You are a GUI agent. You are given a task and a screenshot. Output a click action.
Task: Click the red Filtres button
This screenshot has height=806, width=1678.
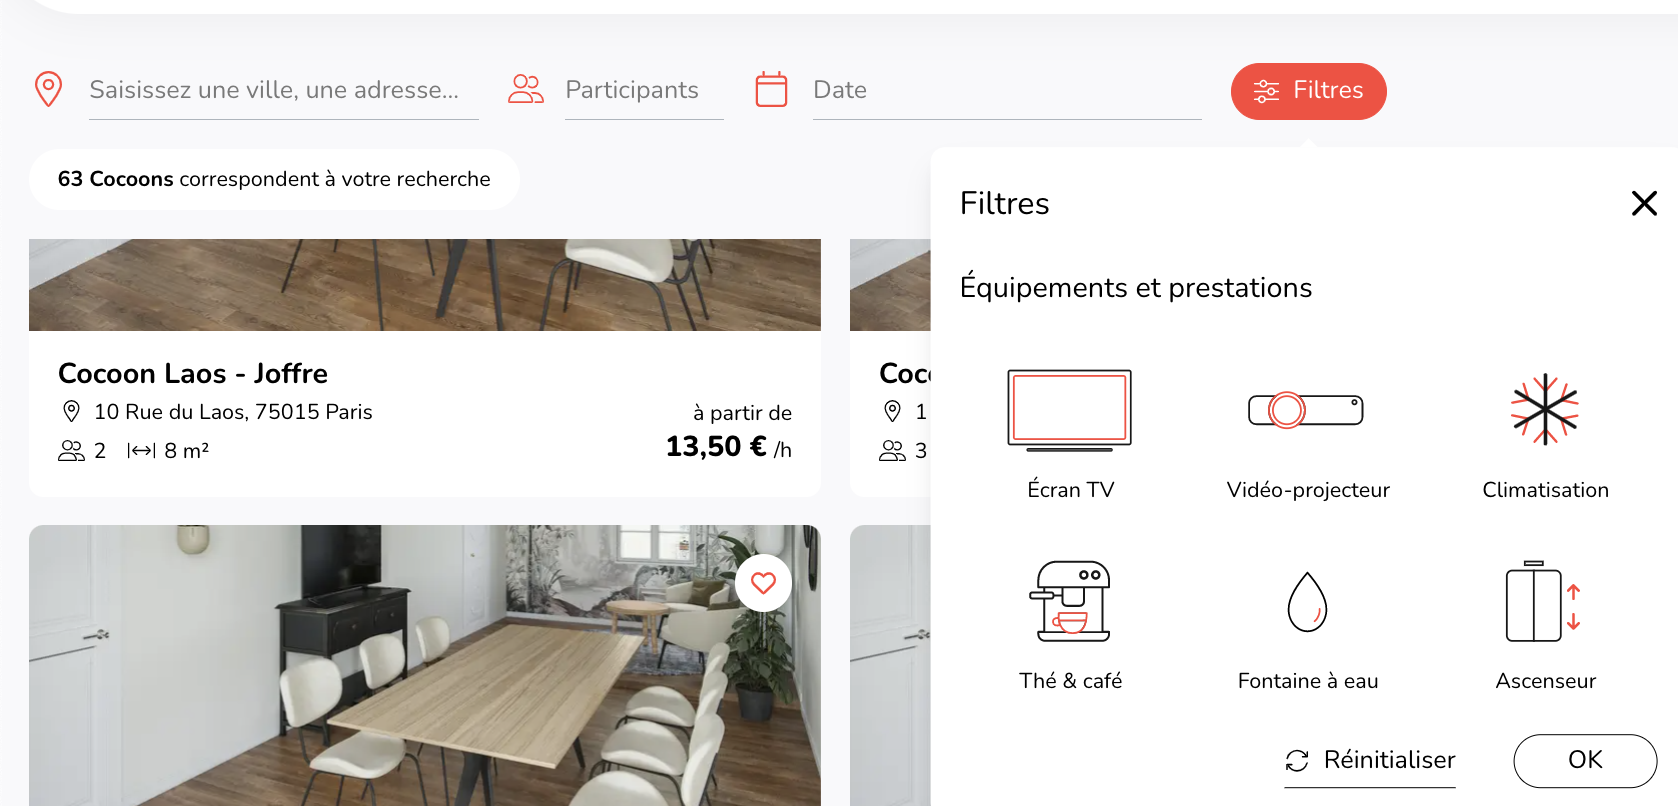tap(1308, 91)
